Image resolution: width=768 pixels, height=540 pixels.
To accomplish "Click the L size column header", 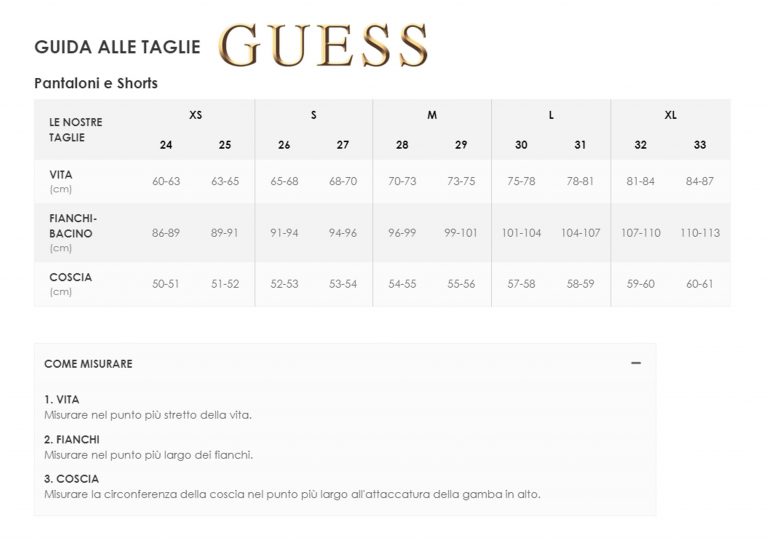I will (551, 115).
